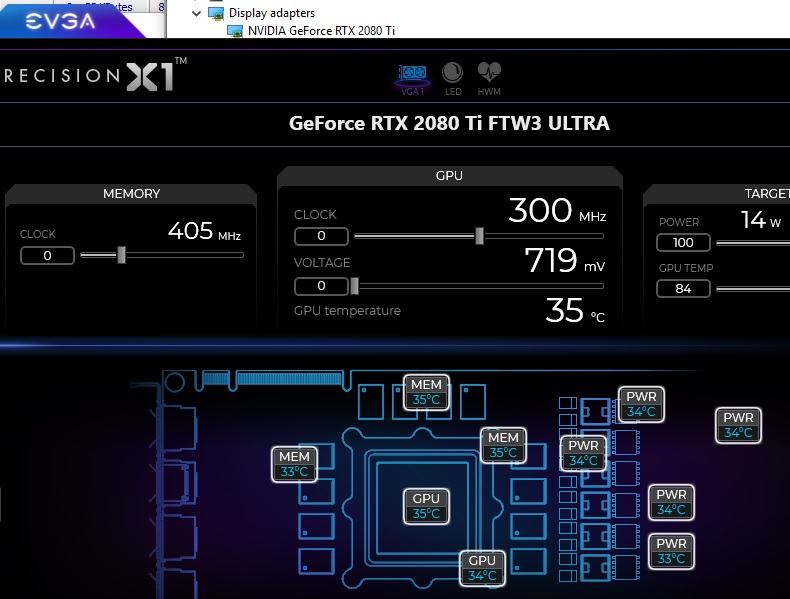The height and width of the screenshot is (599, 790).
Task: Click the Precision X1 logo text
Action: click(x=95, y=76)
